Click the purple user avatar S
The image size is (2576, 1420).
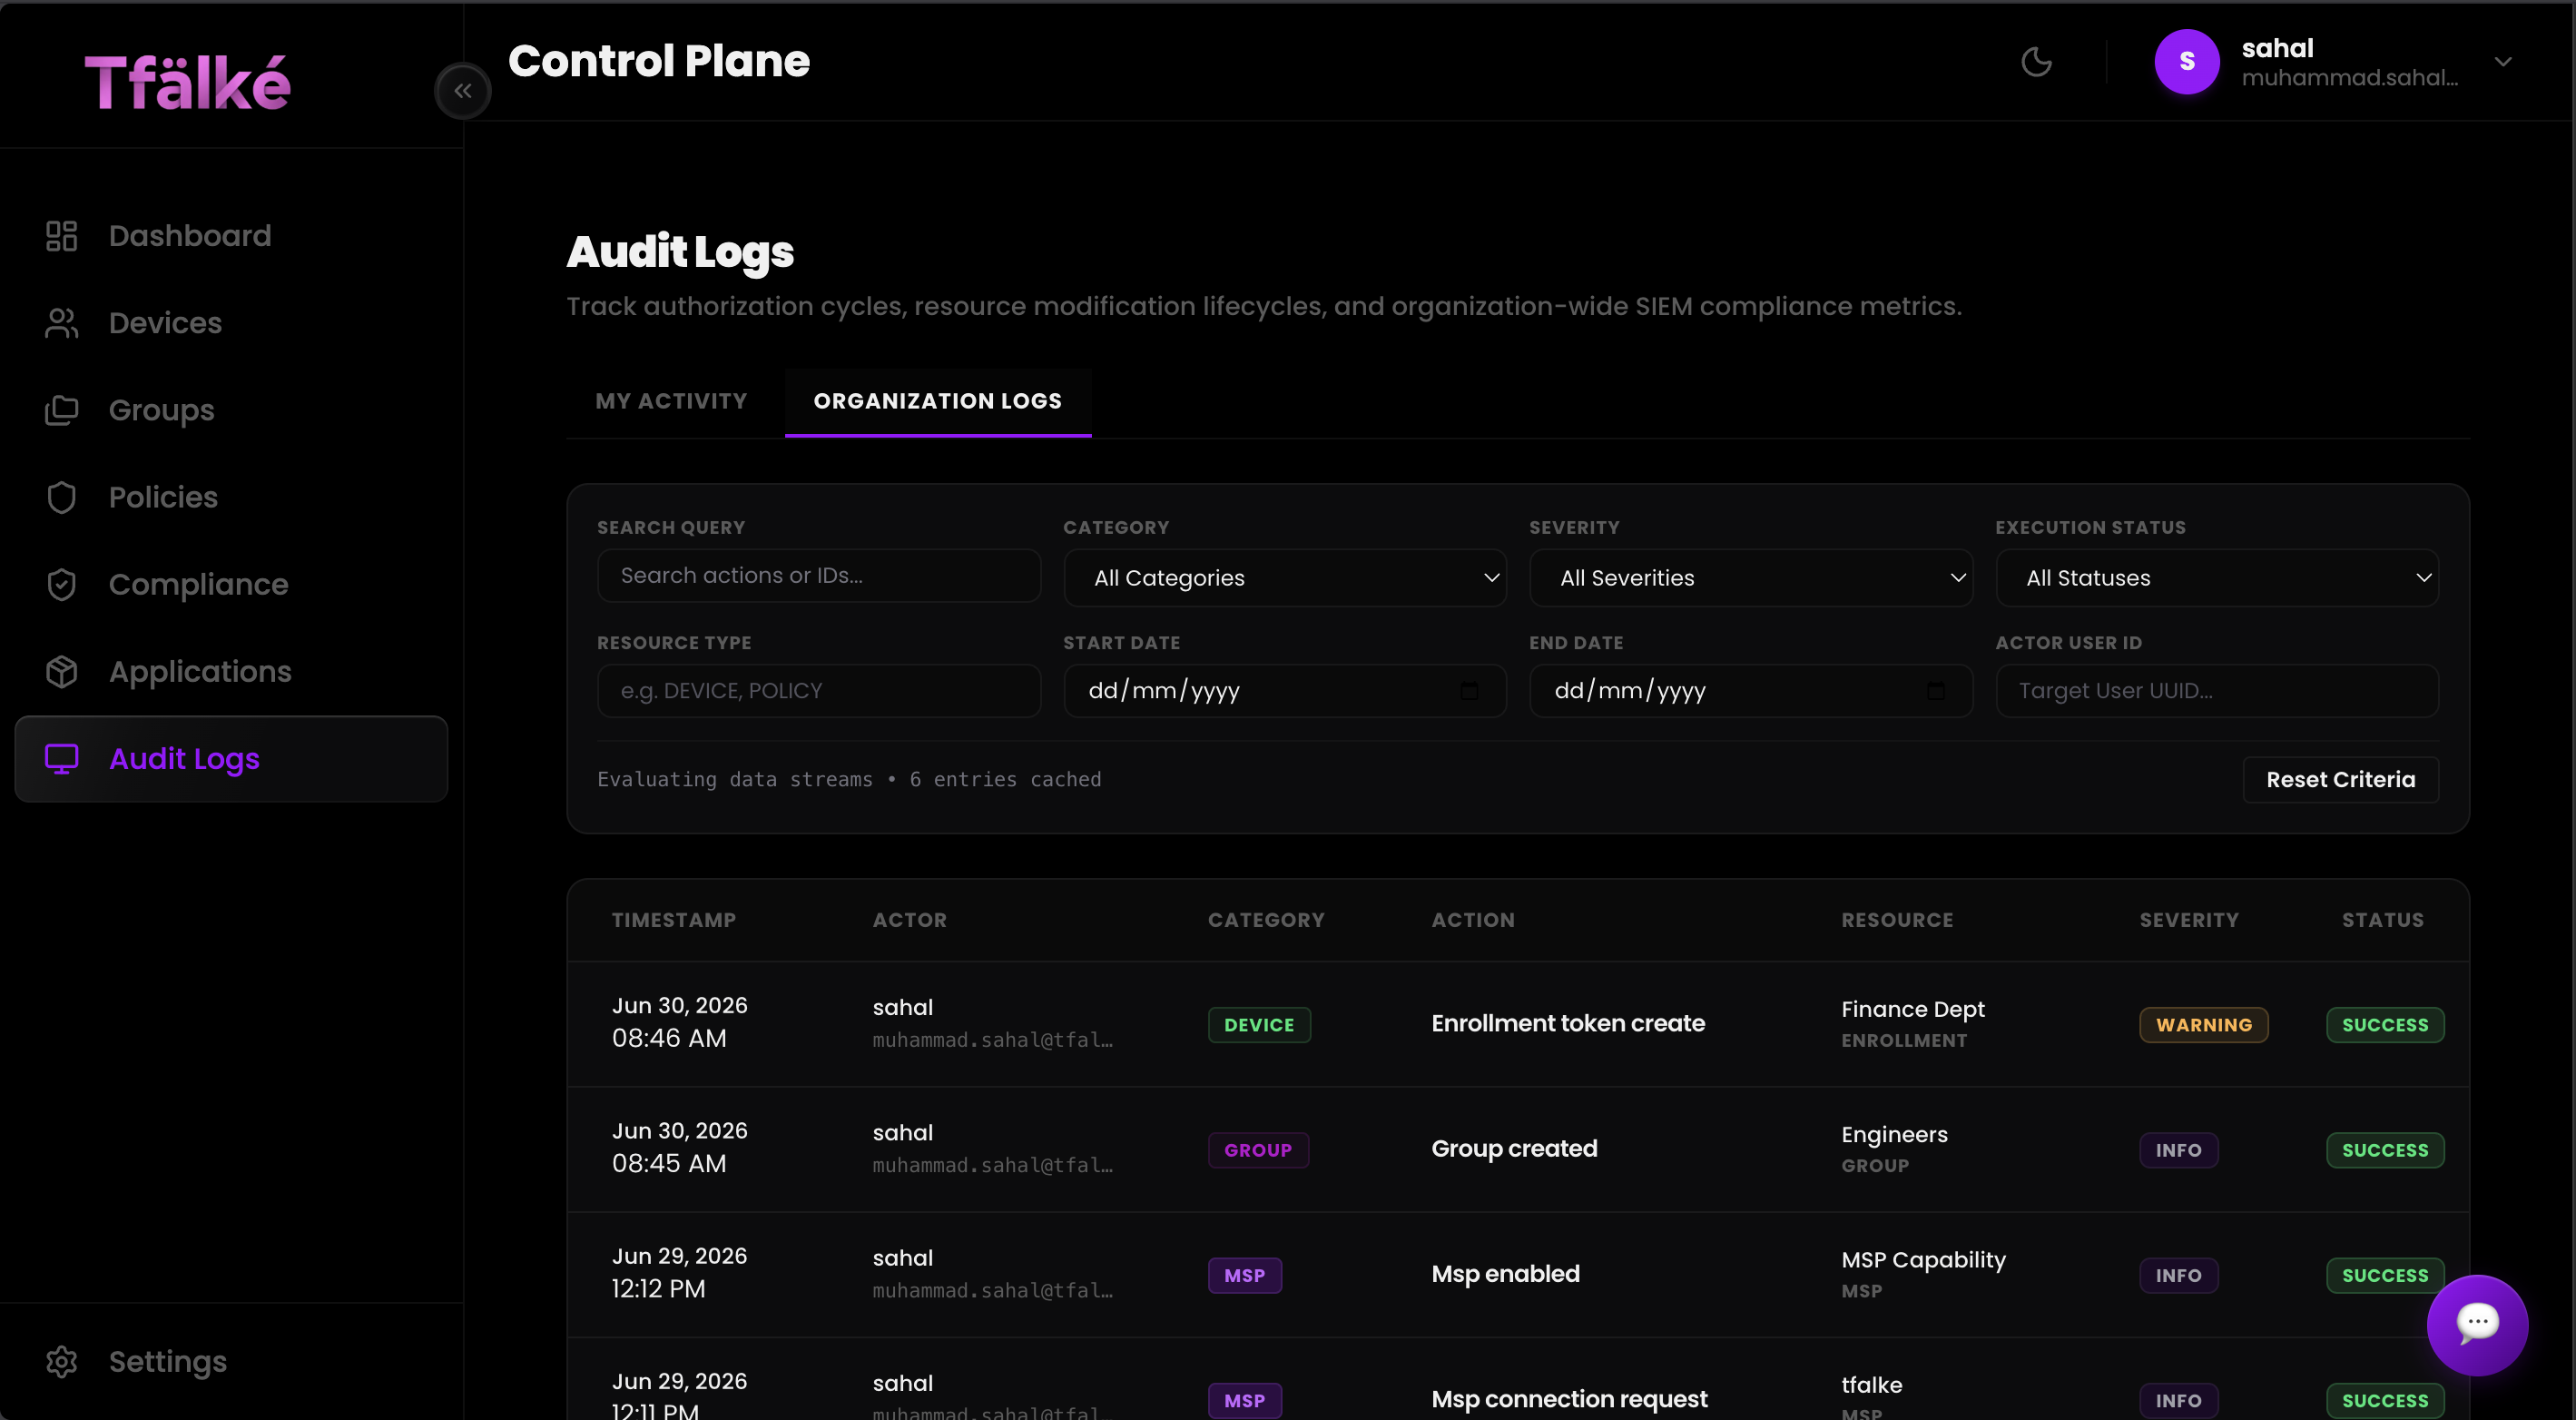click(x=2187, y=62)
